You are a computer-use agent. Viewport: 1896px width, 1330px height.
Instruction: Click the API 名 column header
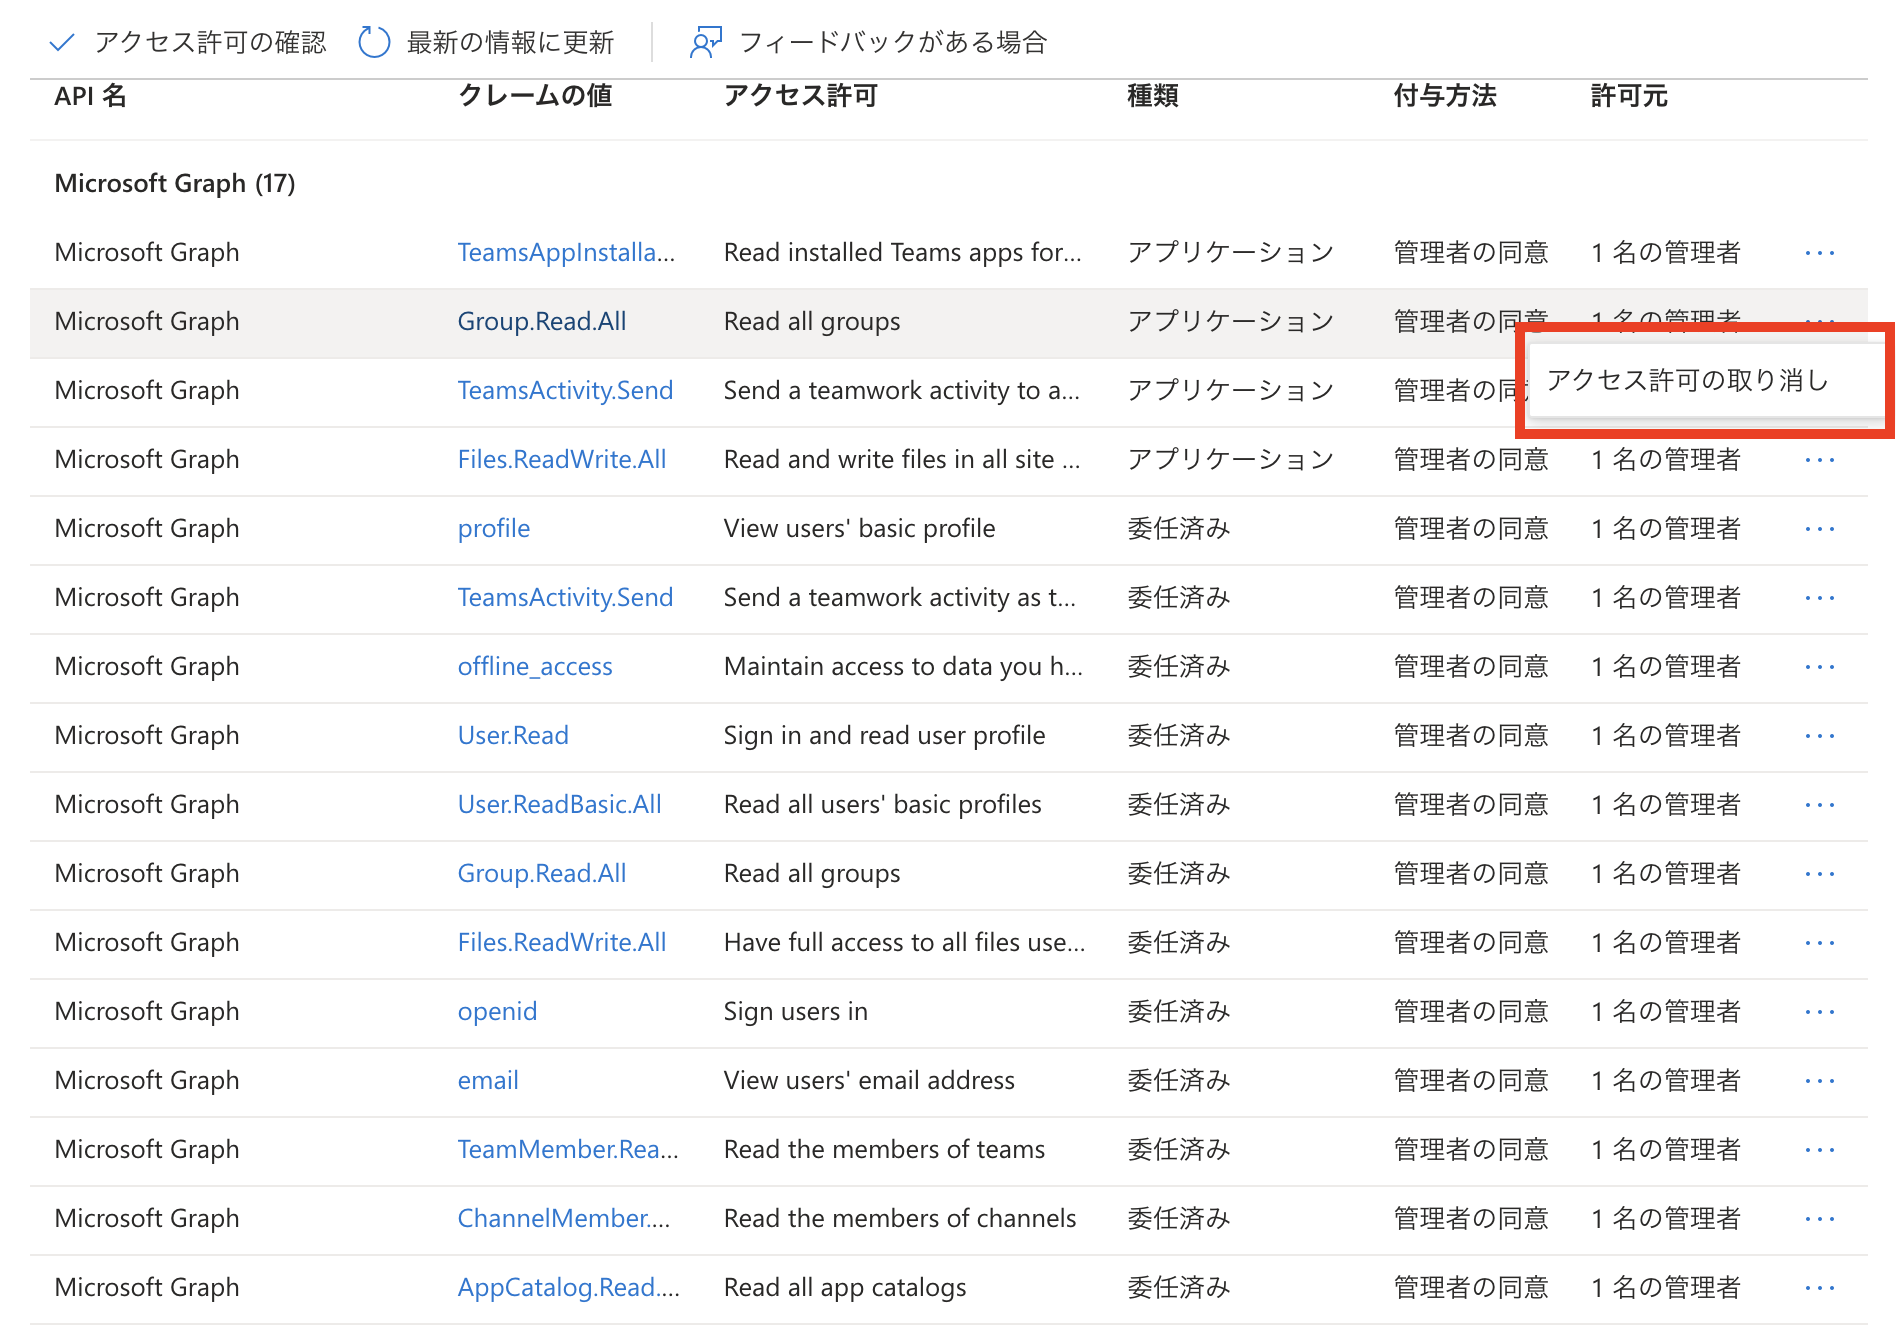coord(90,96)
